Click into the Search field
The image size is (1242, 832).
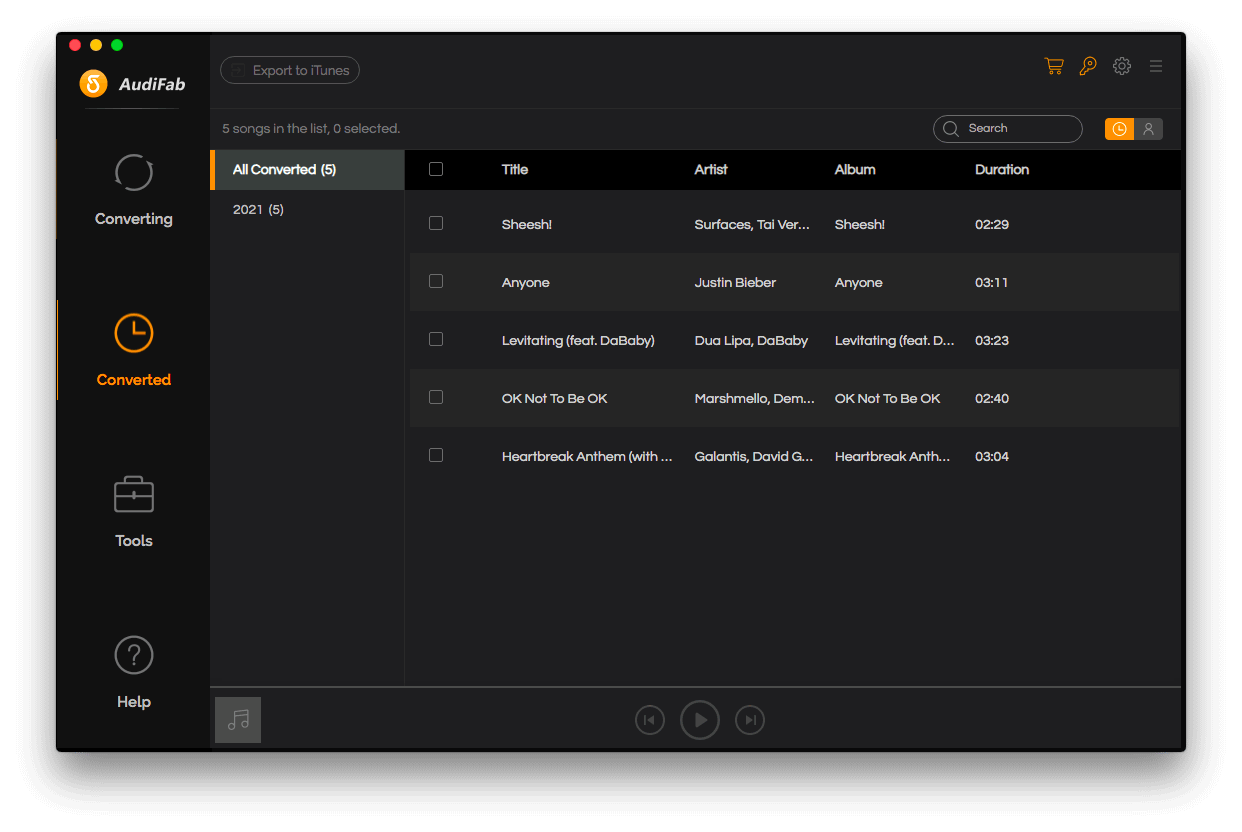tap(1008, 129)
